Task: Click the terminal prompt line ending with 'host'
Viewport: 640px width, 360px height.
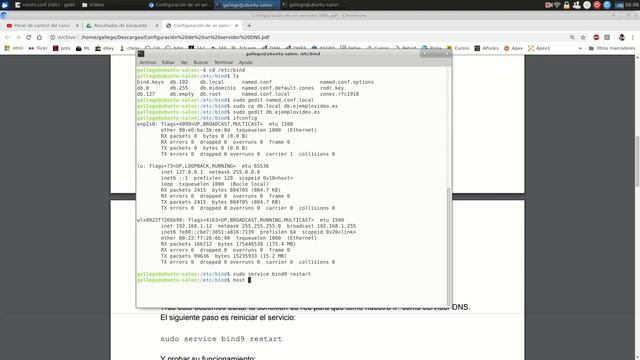Action: click(194, 280)
